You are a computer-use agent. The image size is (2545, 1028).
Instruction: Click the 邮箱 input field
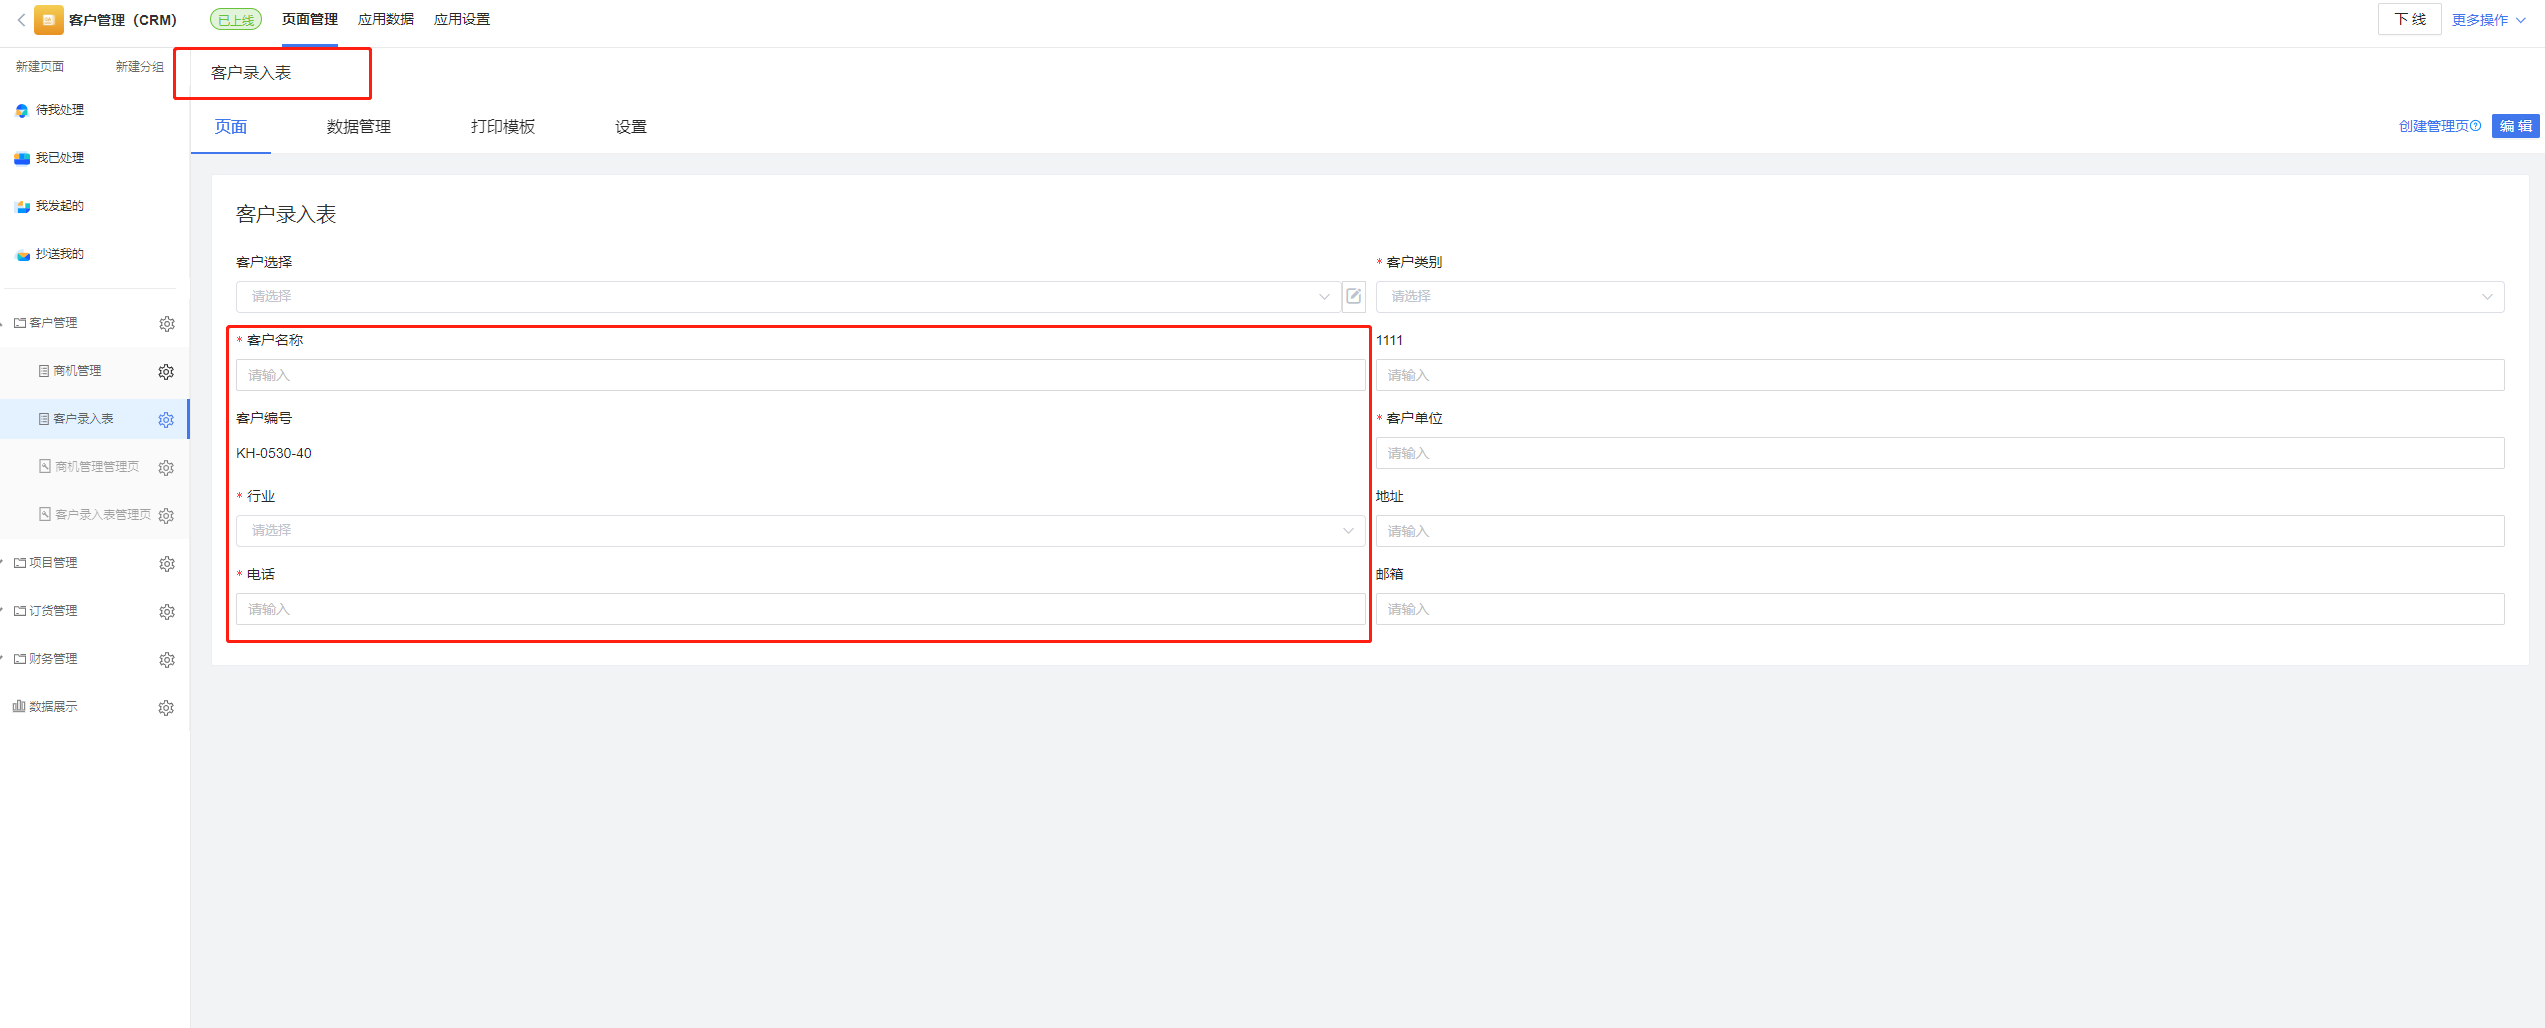coord(1940,609)
